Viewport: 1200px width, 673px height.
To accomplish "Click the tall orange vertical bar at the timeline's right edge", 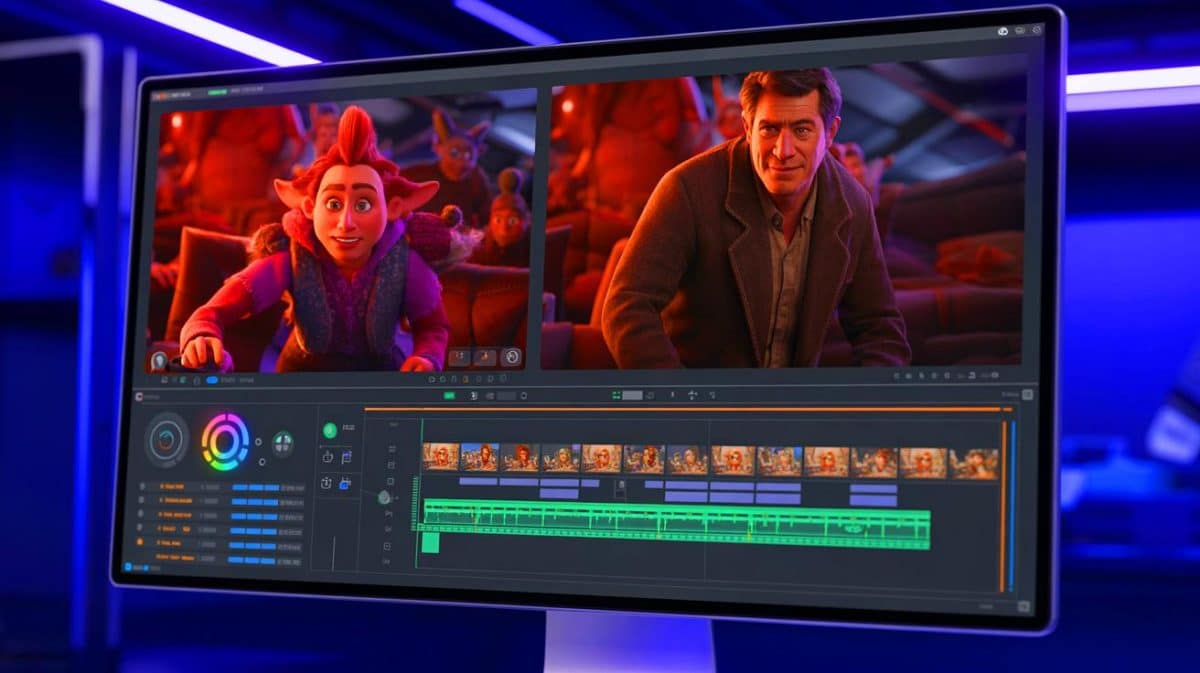I will [x=1003, y=505].
